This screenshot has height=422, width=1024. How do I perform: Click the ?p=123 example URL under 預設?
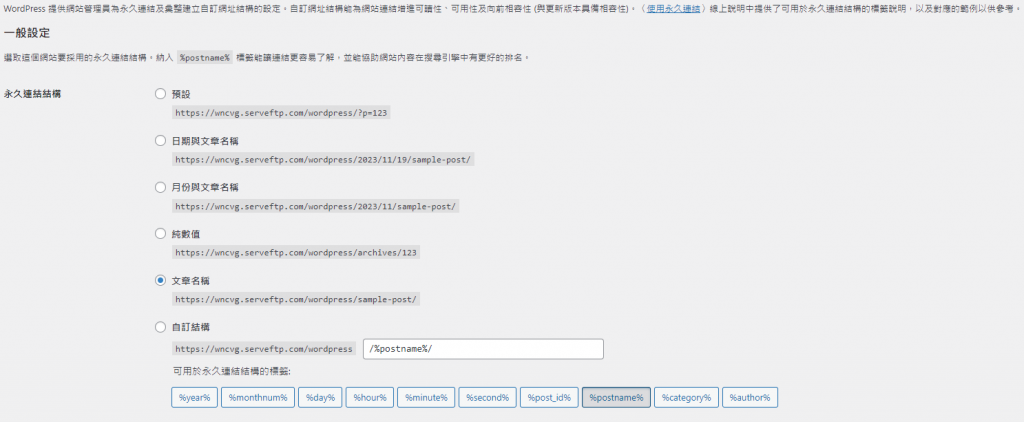pyautogui.click(x=281, y=113)
